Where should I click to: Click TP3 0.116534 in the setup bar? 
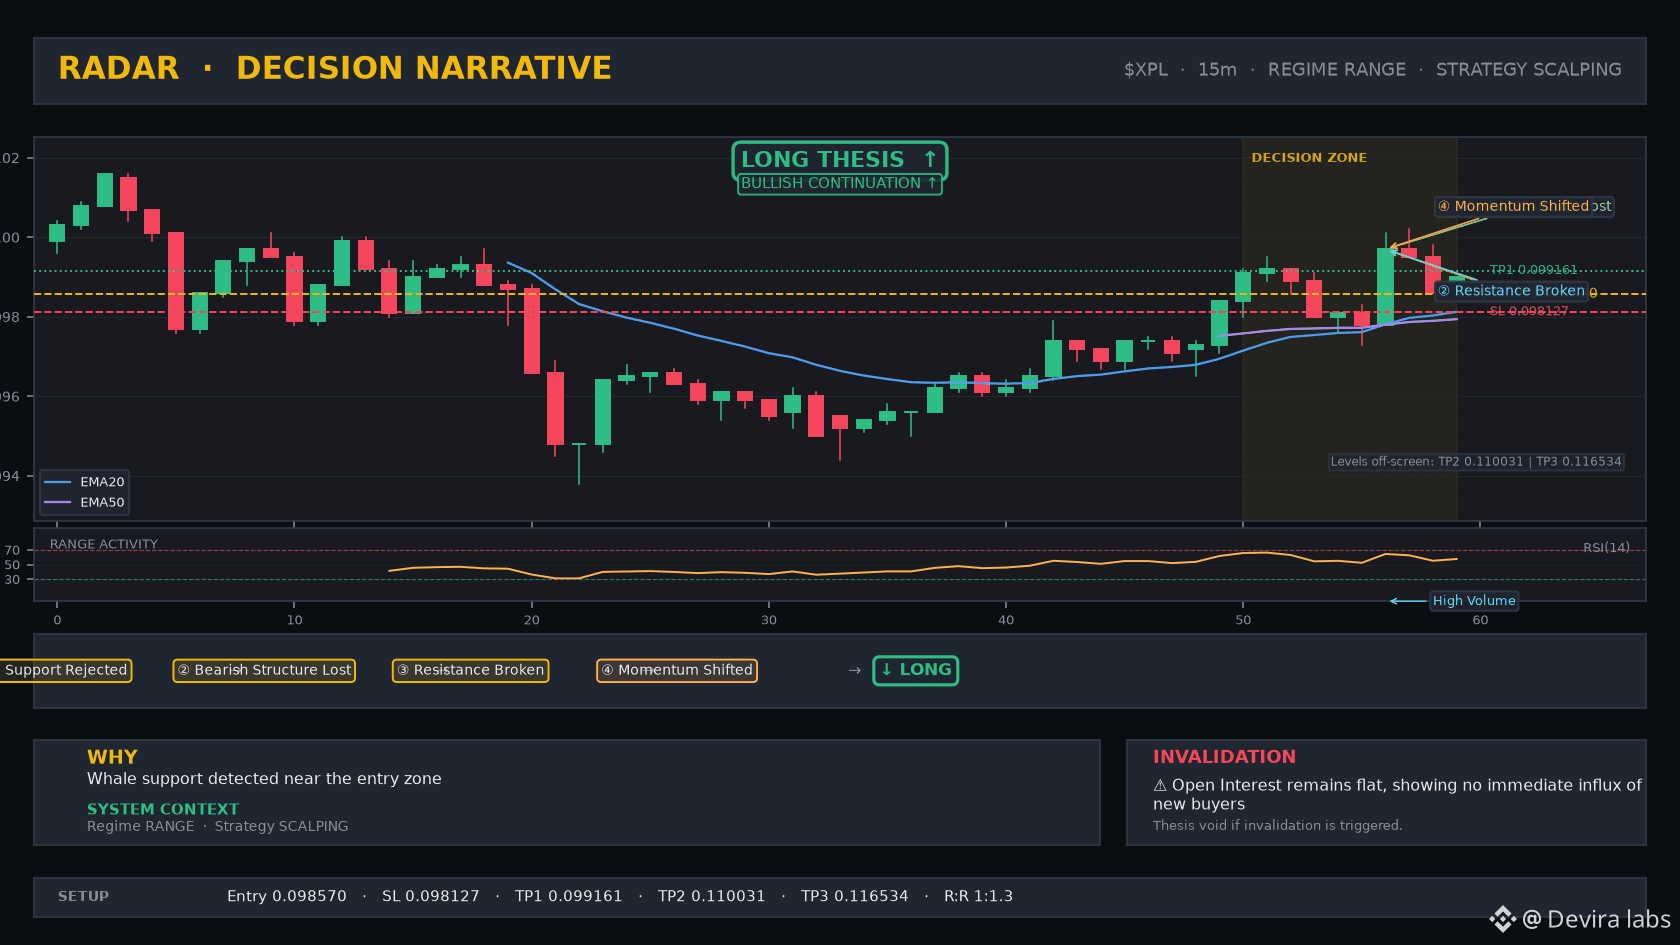coord(855,897)
